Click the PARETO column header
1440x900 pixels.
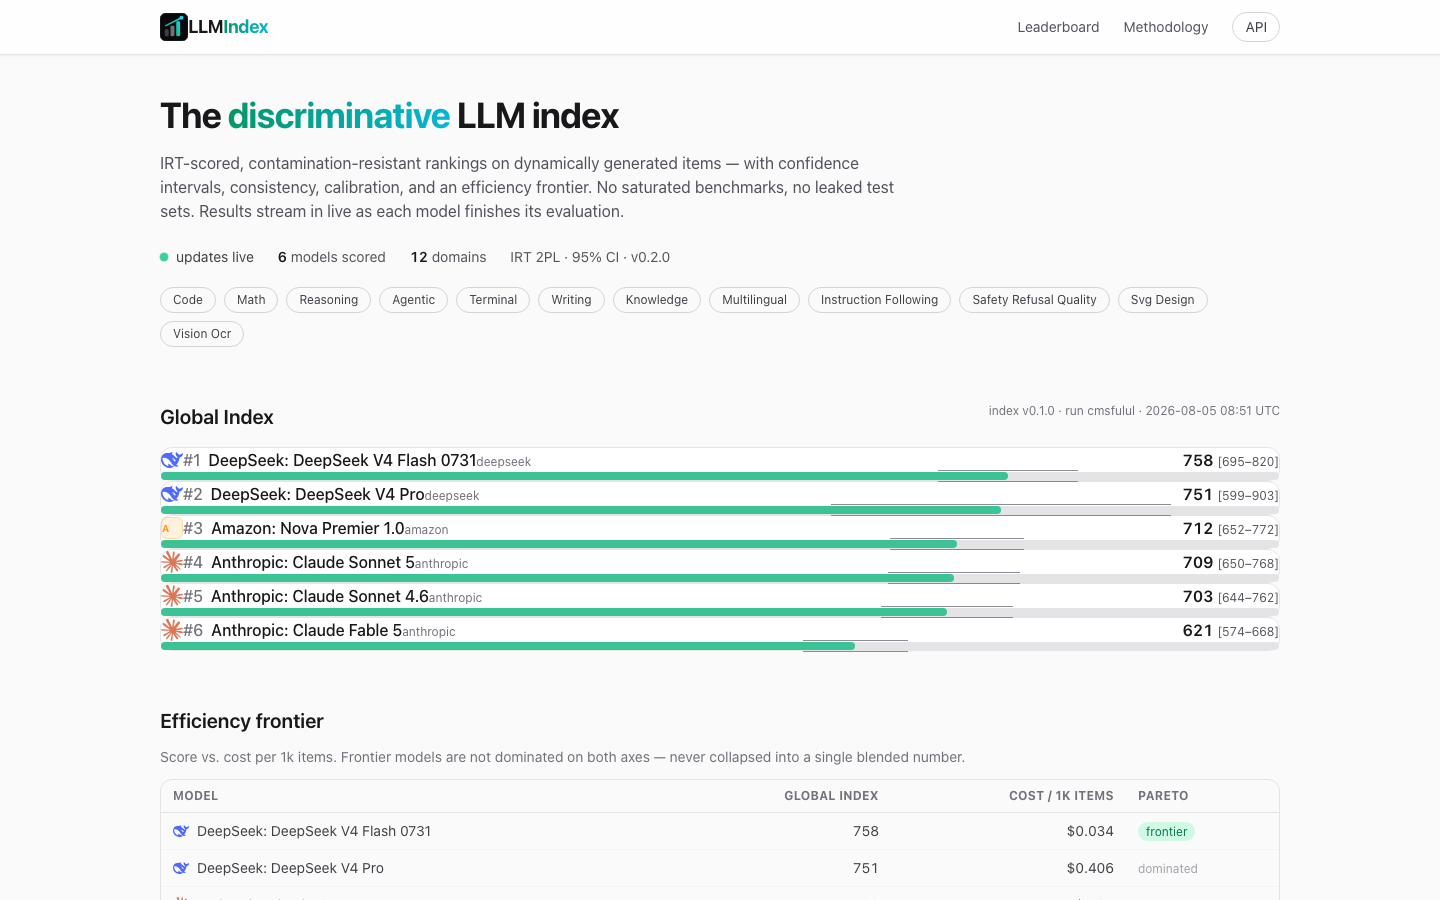1163,796
